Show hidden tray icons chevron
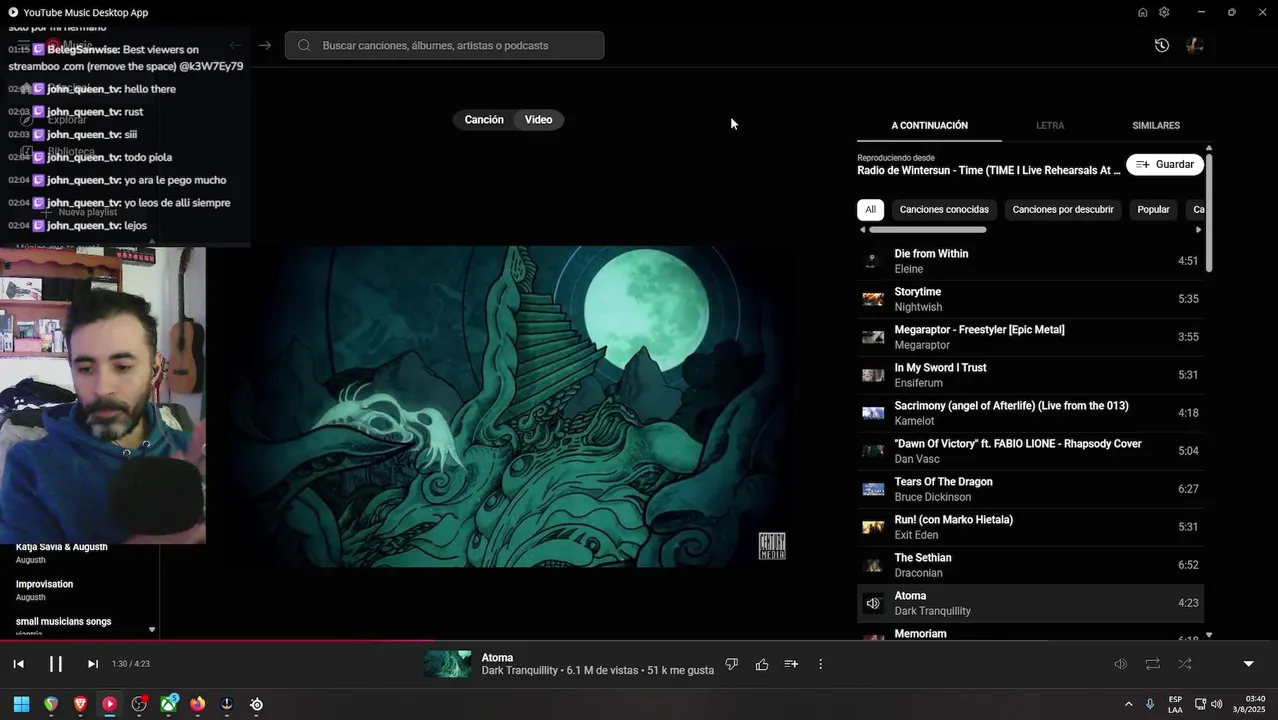Image resolution: width=1278 pixels, height=720 pixels. pyautogui.click(x=1129, y=704)
